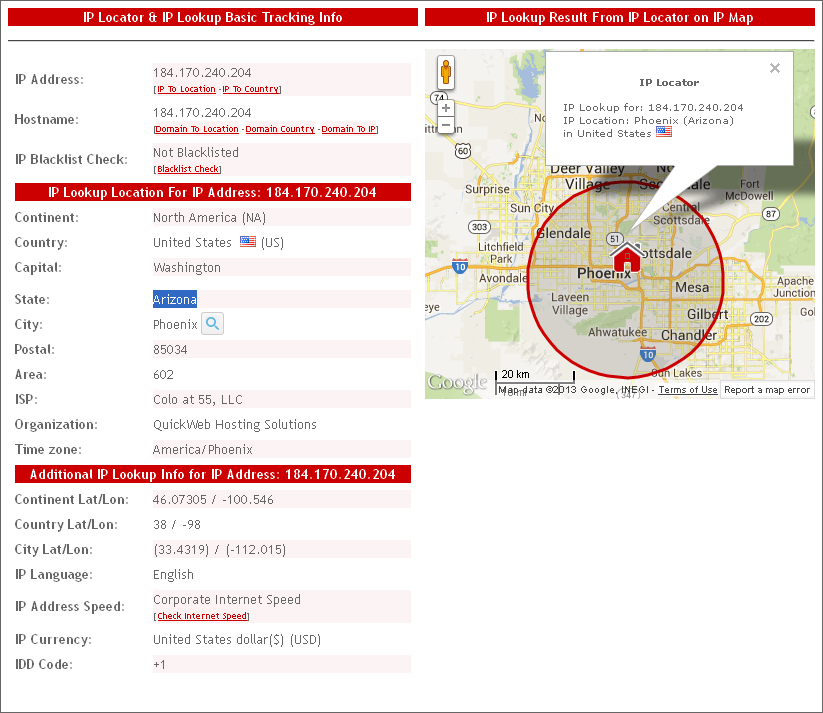Viewport: 823px width, 713px height.
Task: Click the route 87 marker on map
Action: coord(770,214)
